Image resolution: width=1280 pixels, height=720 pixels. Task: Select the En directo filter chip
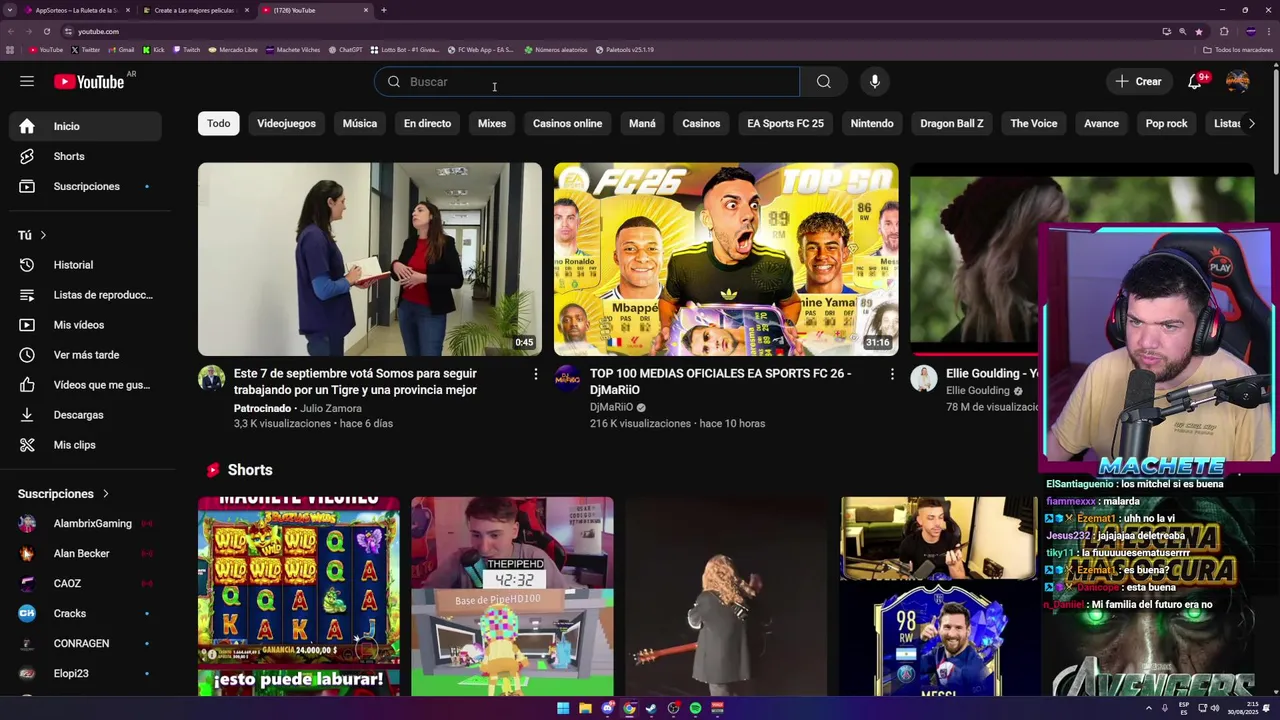427,124
